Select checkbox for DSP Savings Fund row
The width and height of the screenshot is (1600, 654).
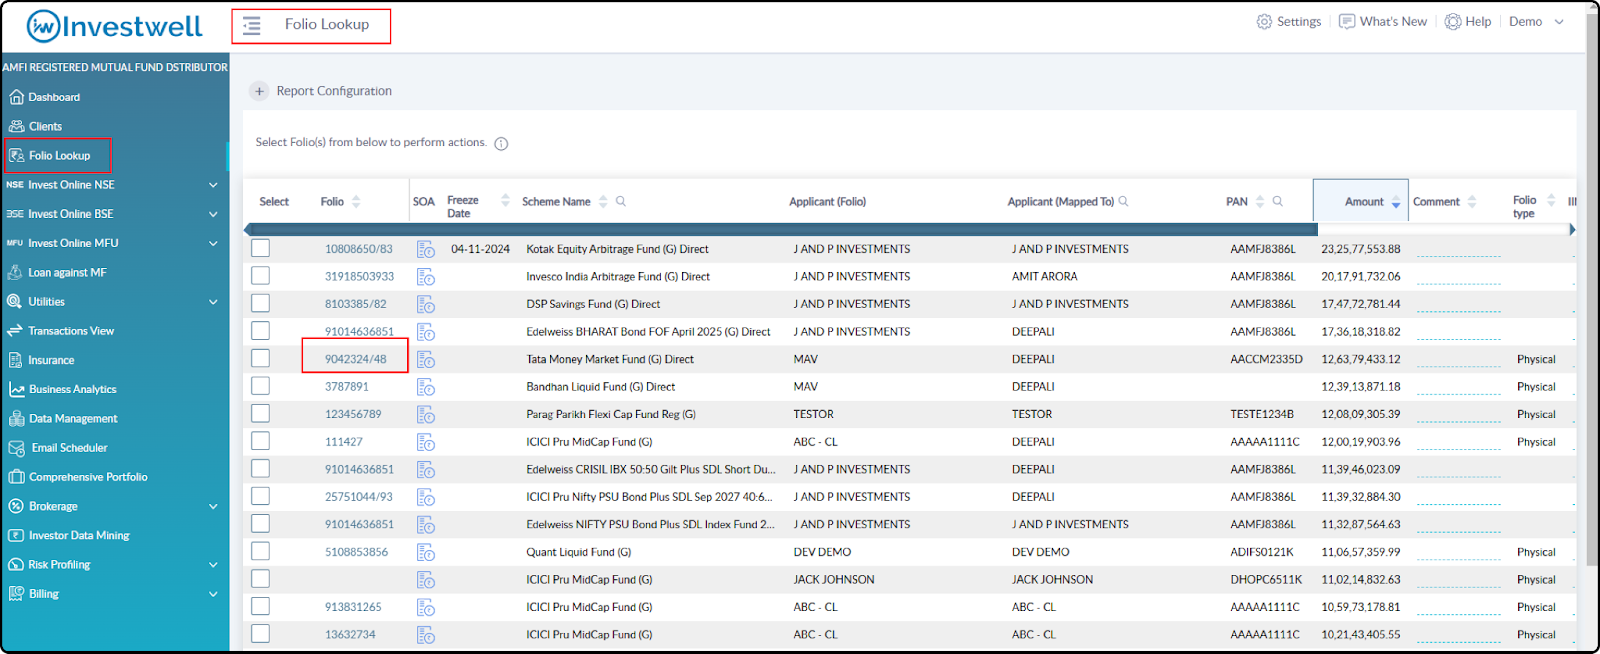tap(261, 303)
